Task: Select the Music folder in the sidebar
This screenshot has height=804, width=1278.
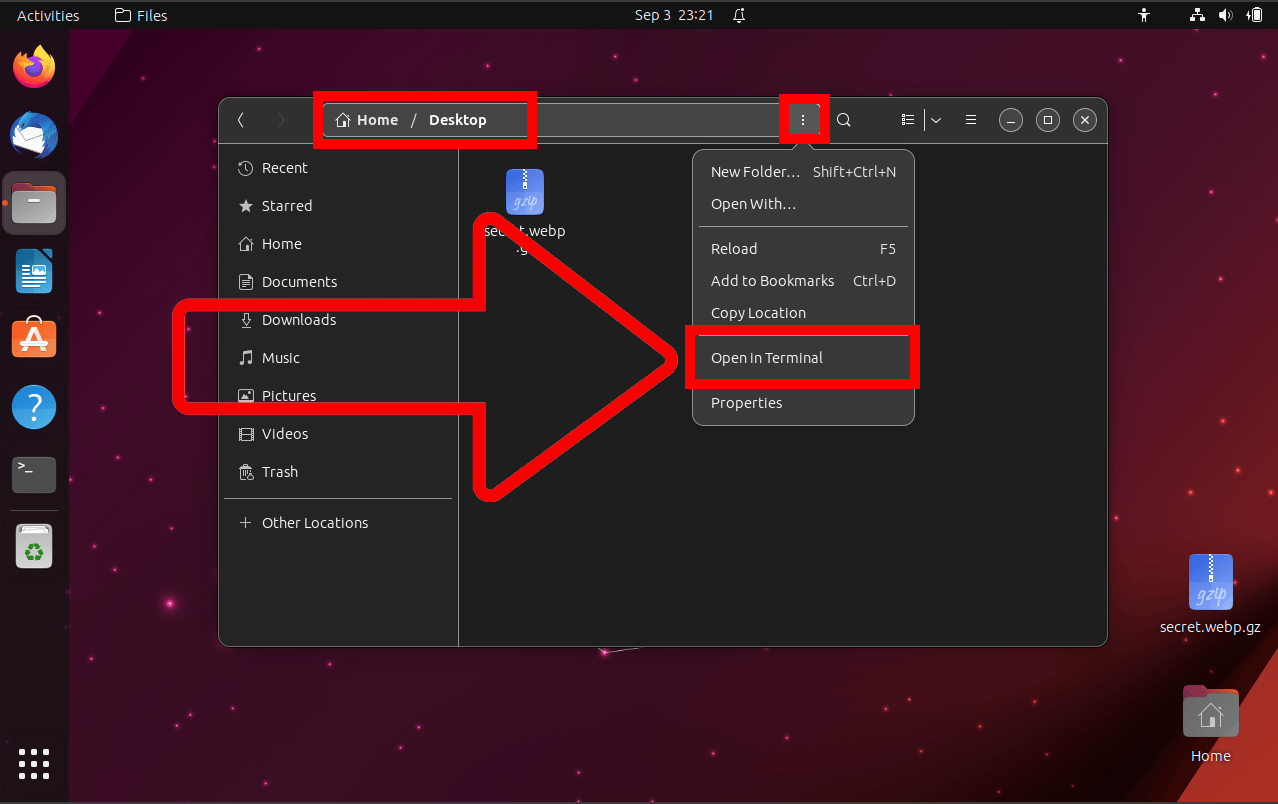Action: pos(281,357)
